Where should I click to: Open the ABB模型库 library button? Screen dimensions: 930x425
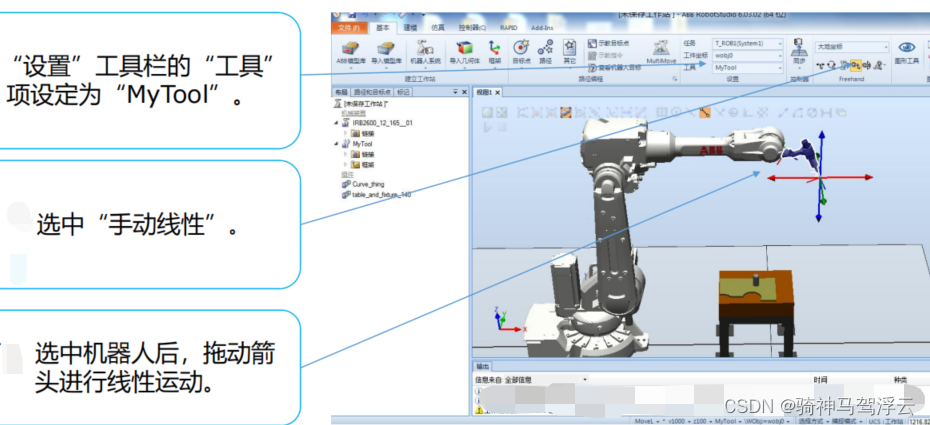pos(353,53)
